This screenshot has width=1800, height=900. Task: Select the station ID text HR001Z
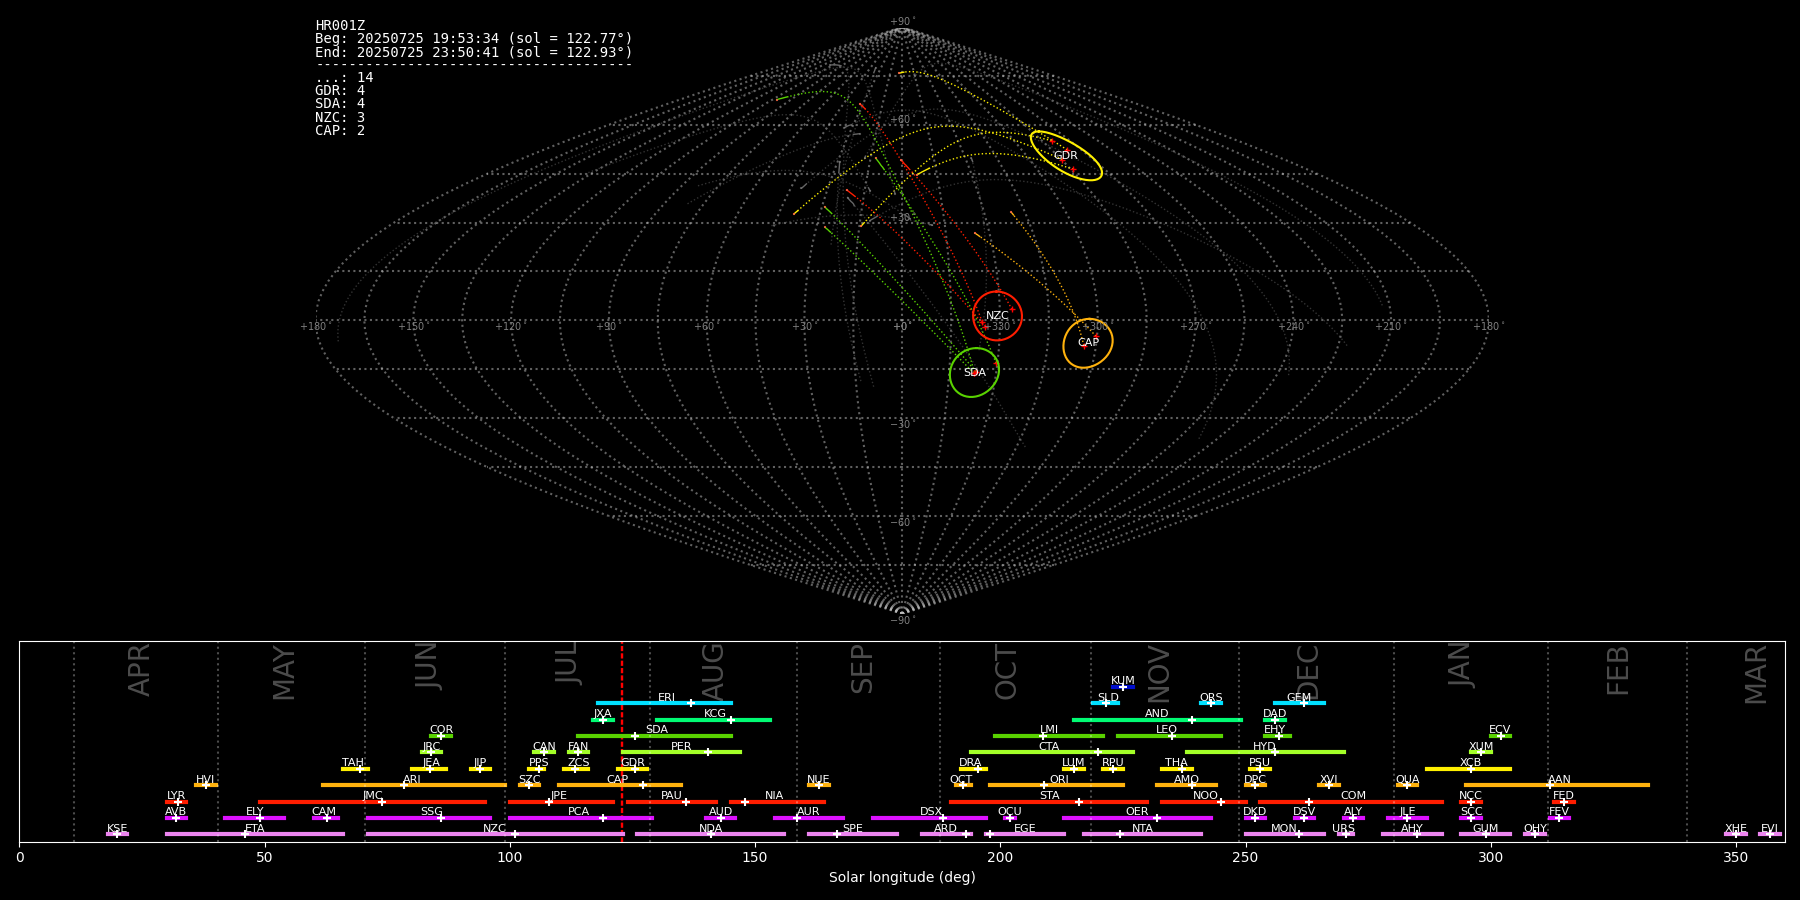click(340, 26)
